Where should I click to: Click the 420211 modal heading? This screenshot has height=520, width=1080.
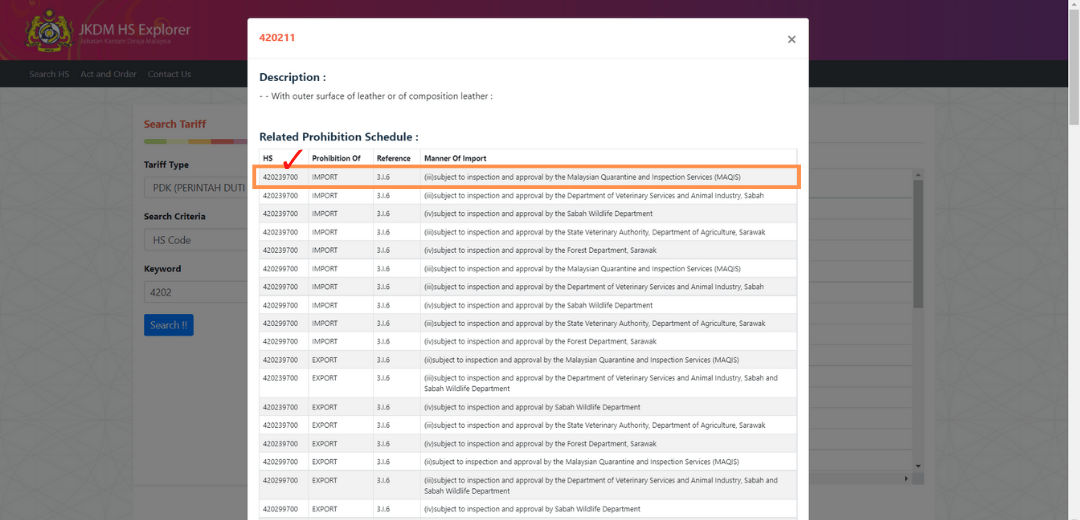(x=277, y=38)
